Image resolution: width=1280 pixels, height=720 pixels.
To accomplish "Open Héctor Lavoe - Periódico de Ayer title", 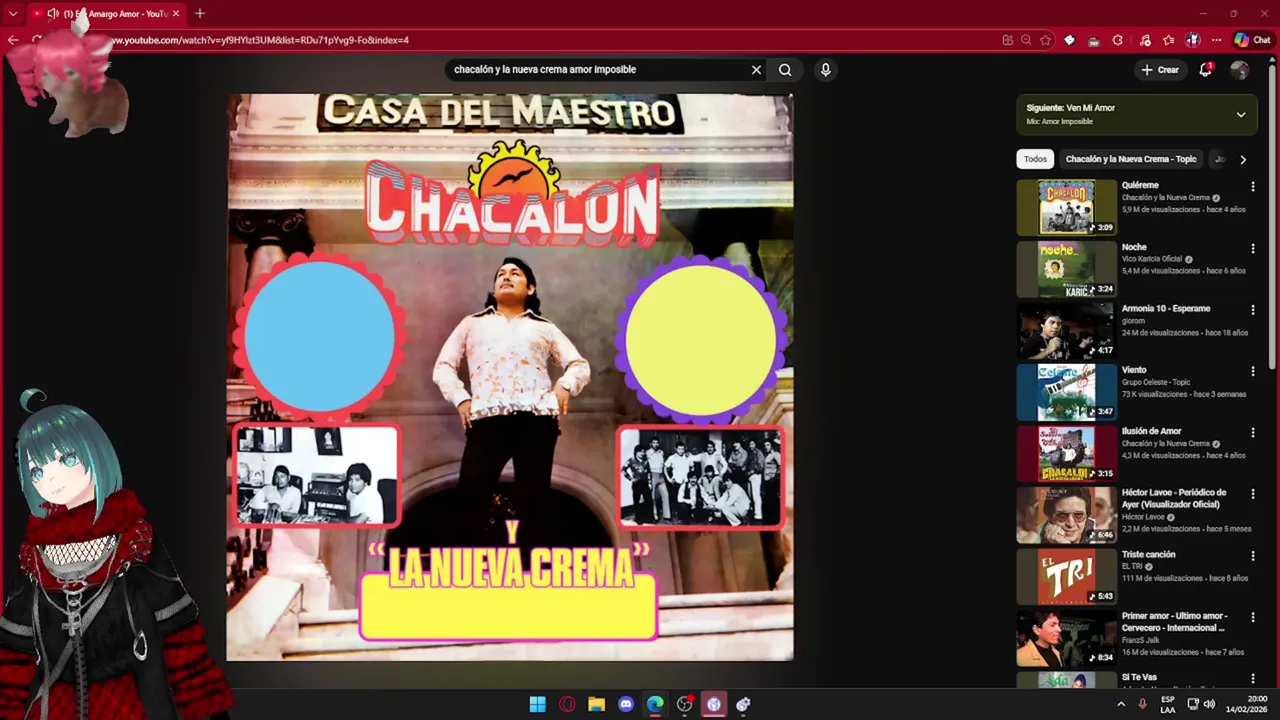I will coord(1174,498).
